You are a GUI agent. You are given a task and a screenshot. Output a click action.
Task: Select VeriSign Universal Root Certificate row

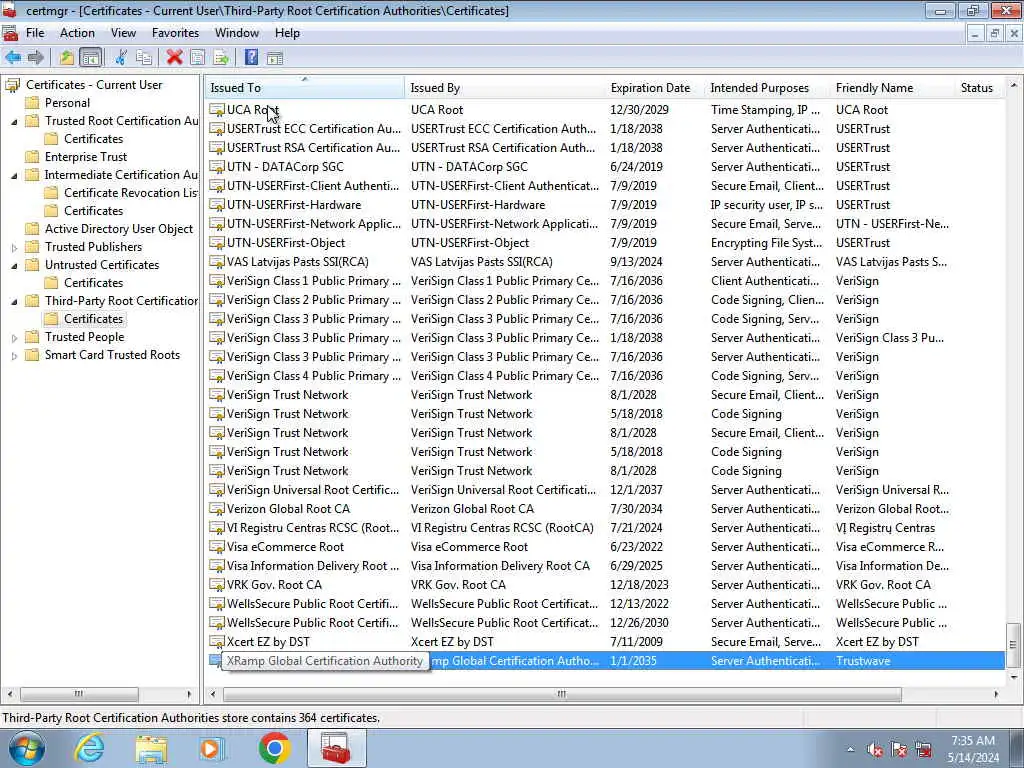[605, 490]
